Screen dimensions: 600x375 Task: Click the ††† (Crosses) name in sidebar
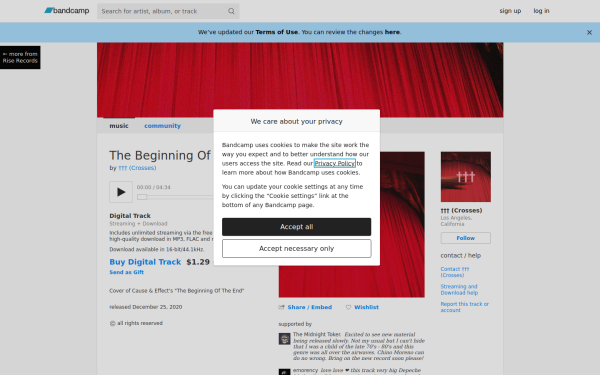(x=461, y=210)
